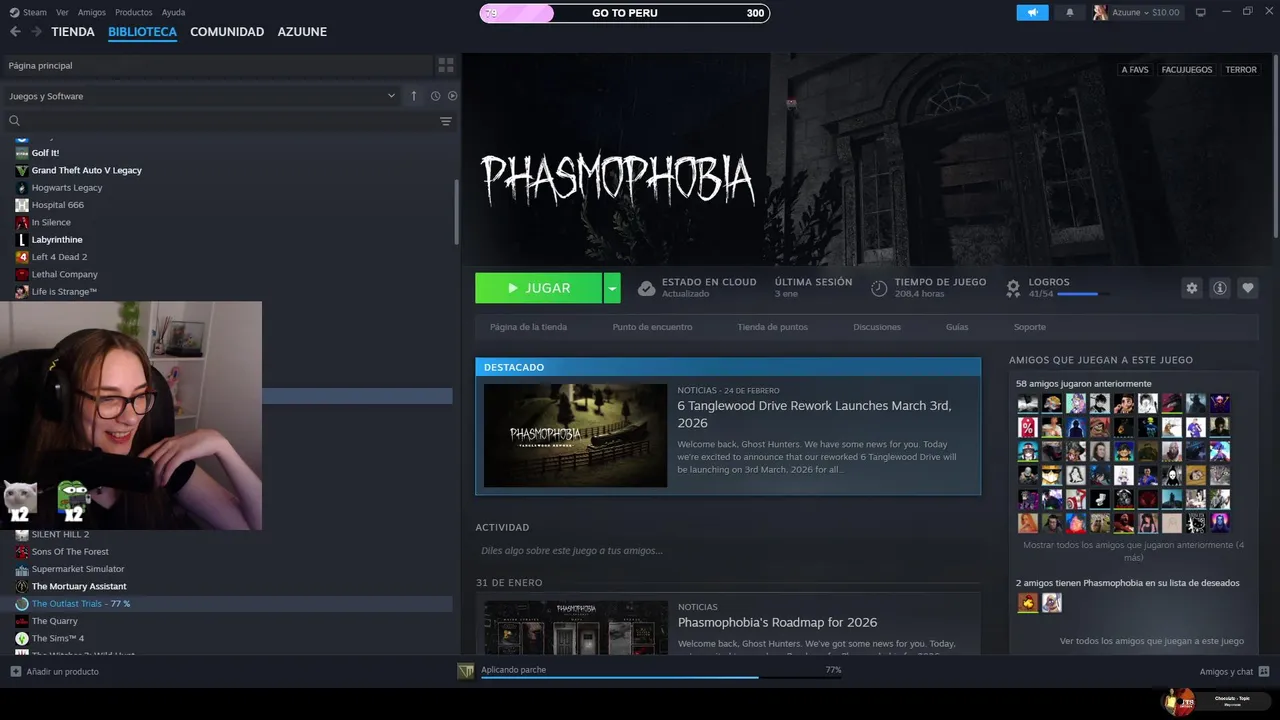Open Punto de encuentro link
Screen dimensions: 1280x720
coord(652,327)
